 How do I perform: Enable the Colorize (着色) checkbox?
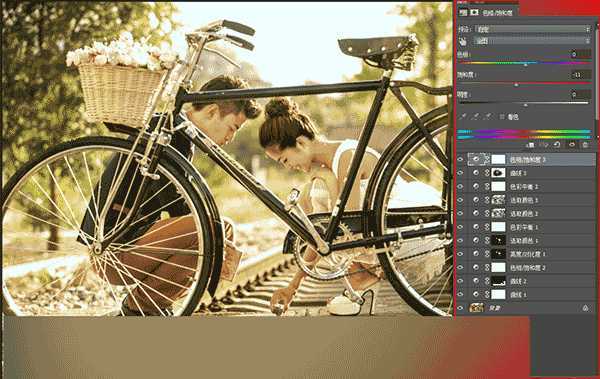[502, 117]
